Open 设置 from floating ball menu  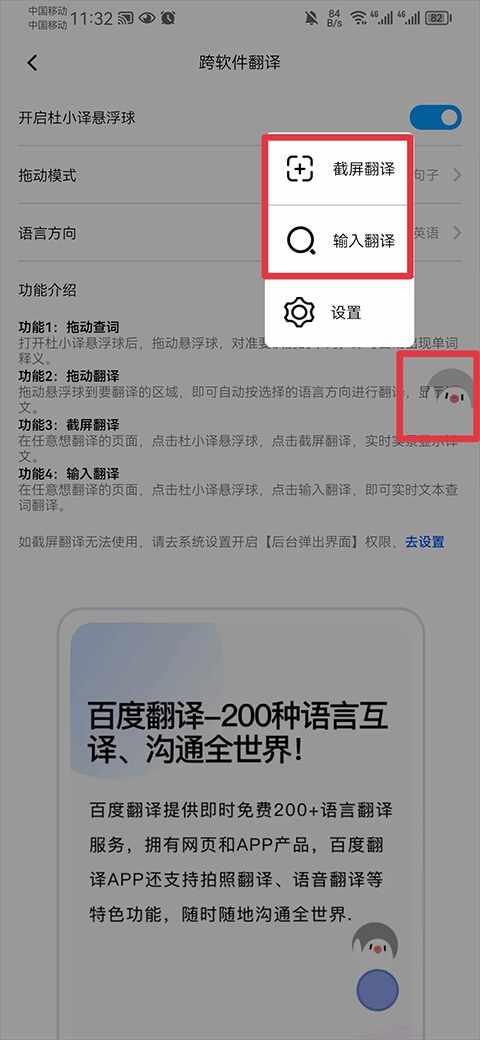(339, 313)
